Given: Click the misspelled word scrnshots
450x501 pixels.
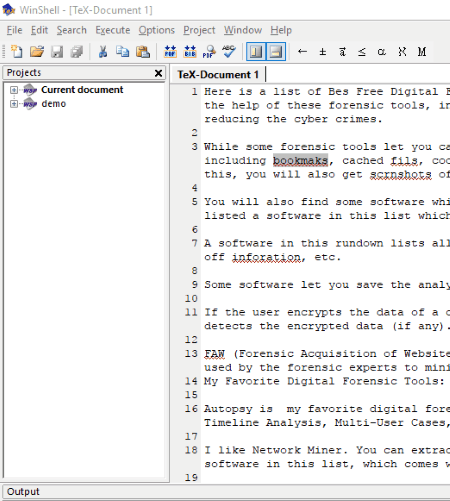Looking at the screenshot, I should point(401,174).
